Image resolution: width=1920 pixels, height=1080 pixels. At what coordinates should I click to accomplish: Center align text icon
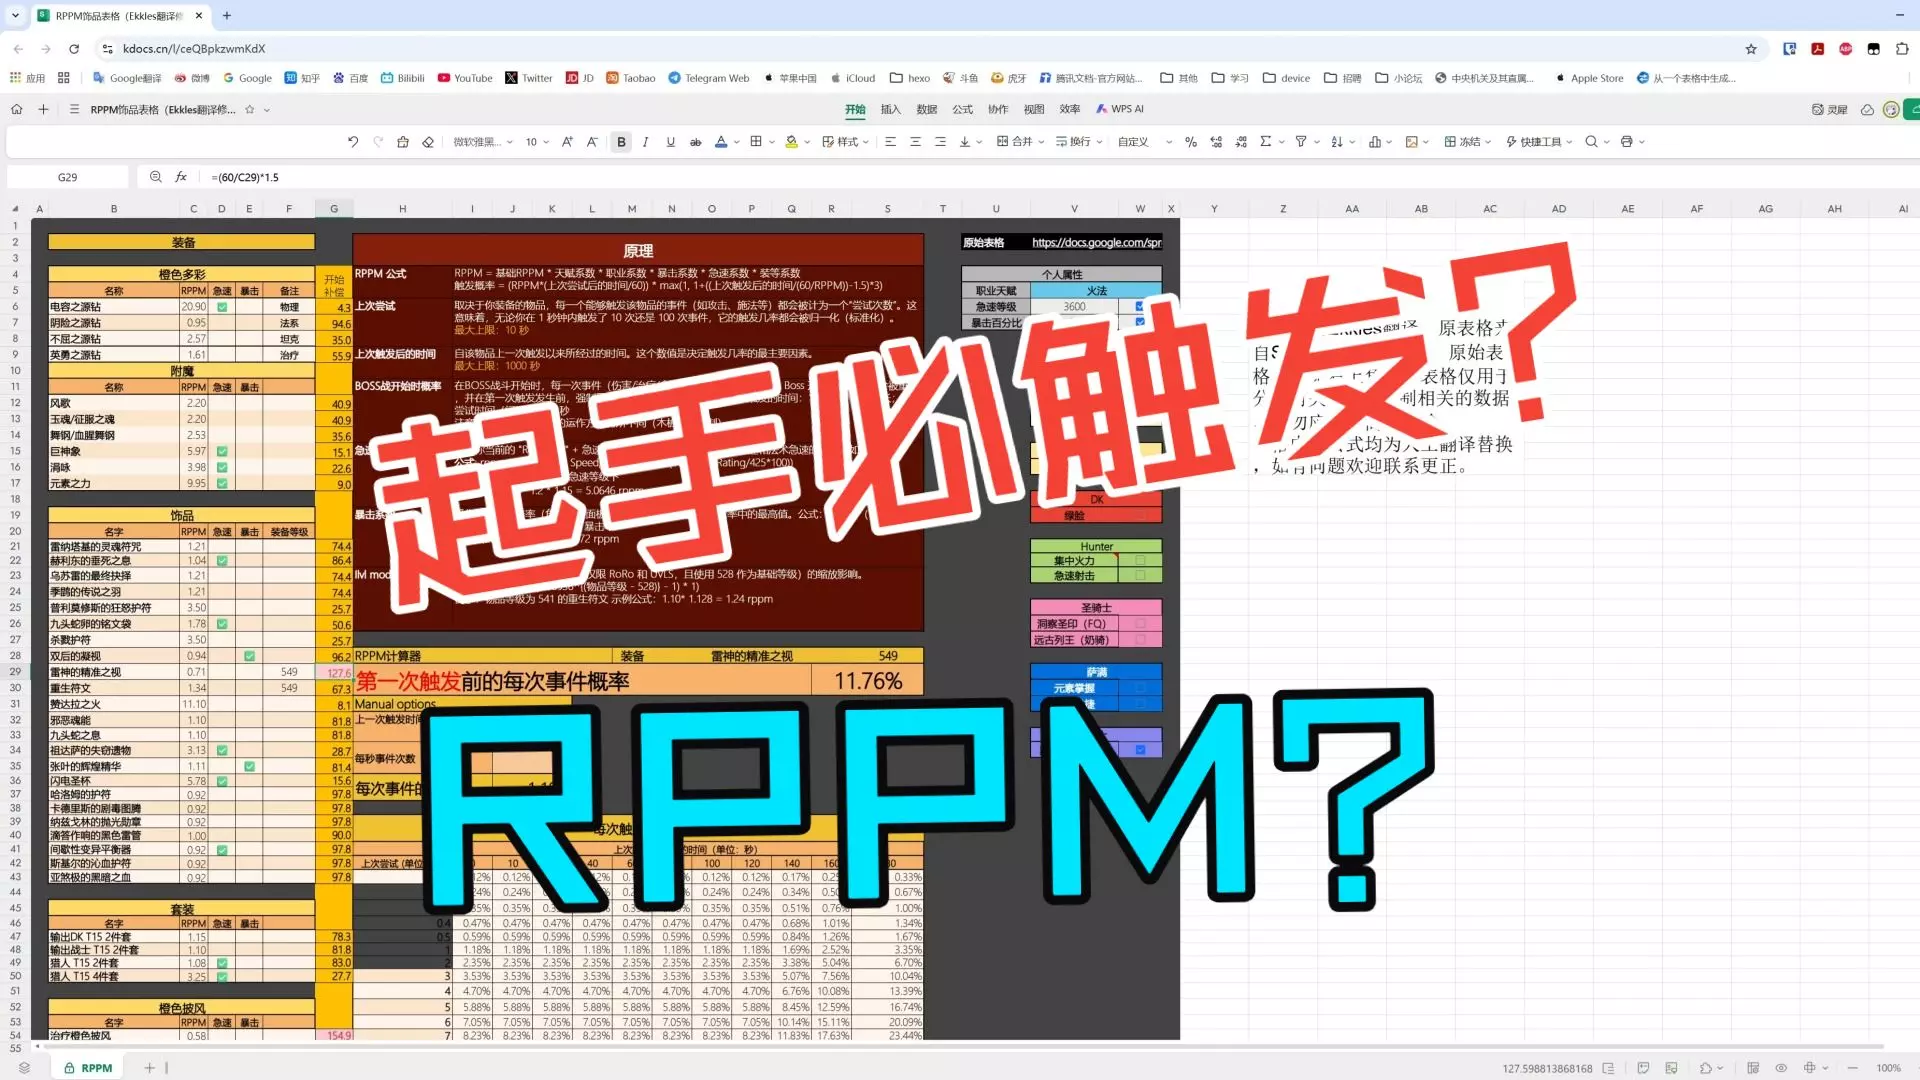(x=915, y=142)
